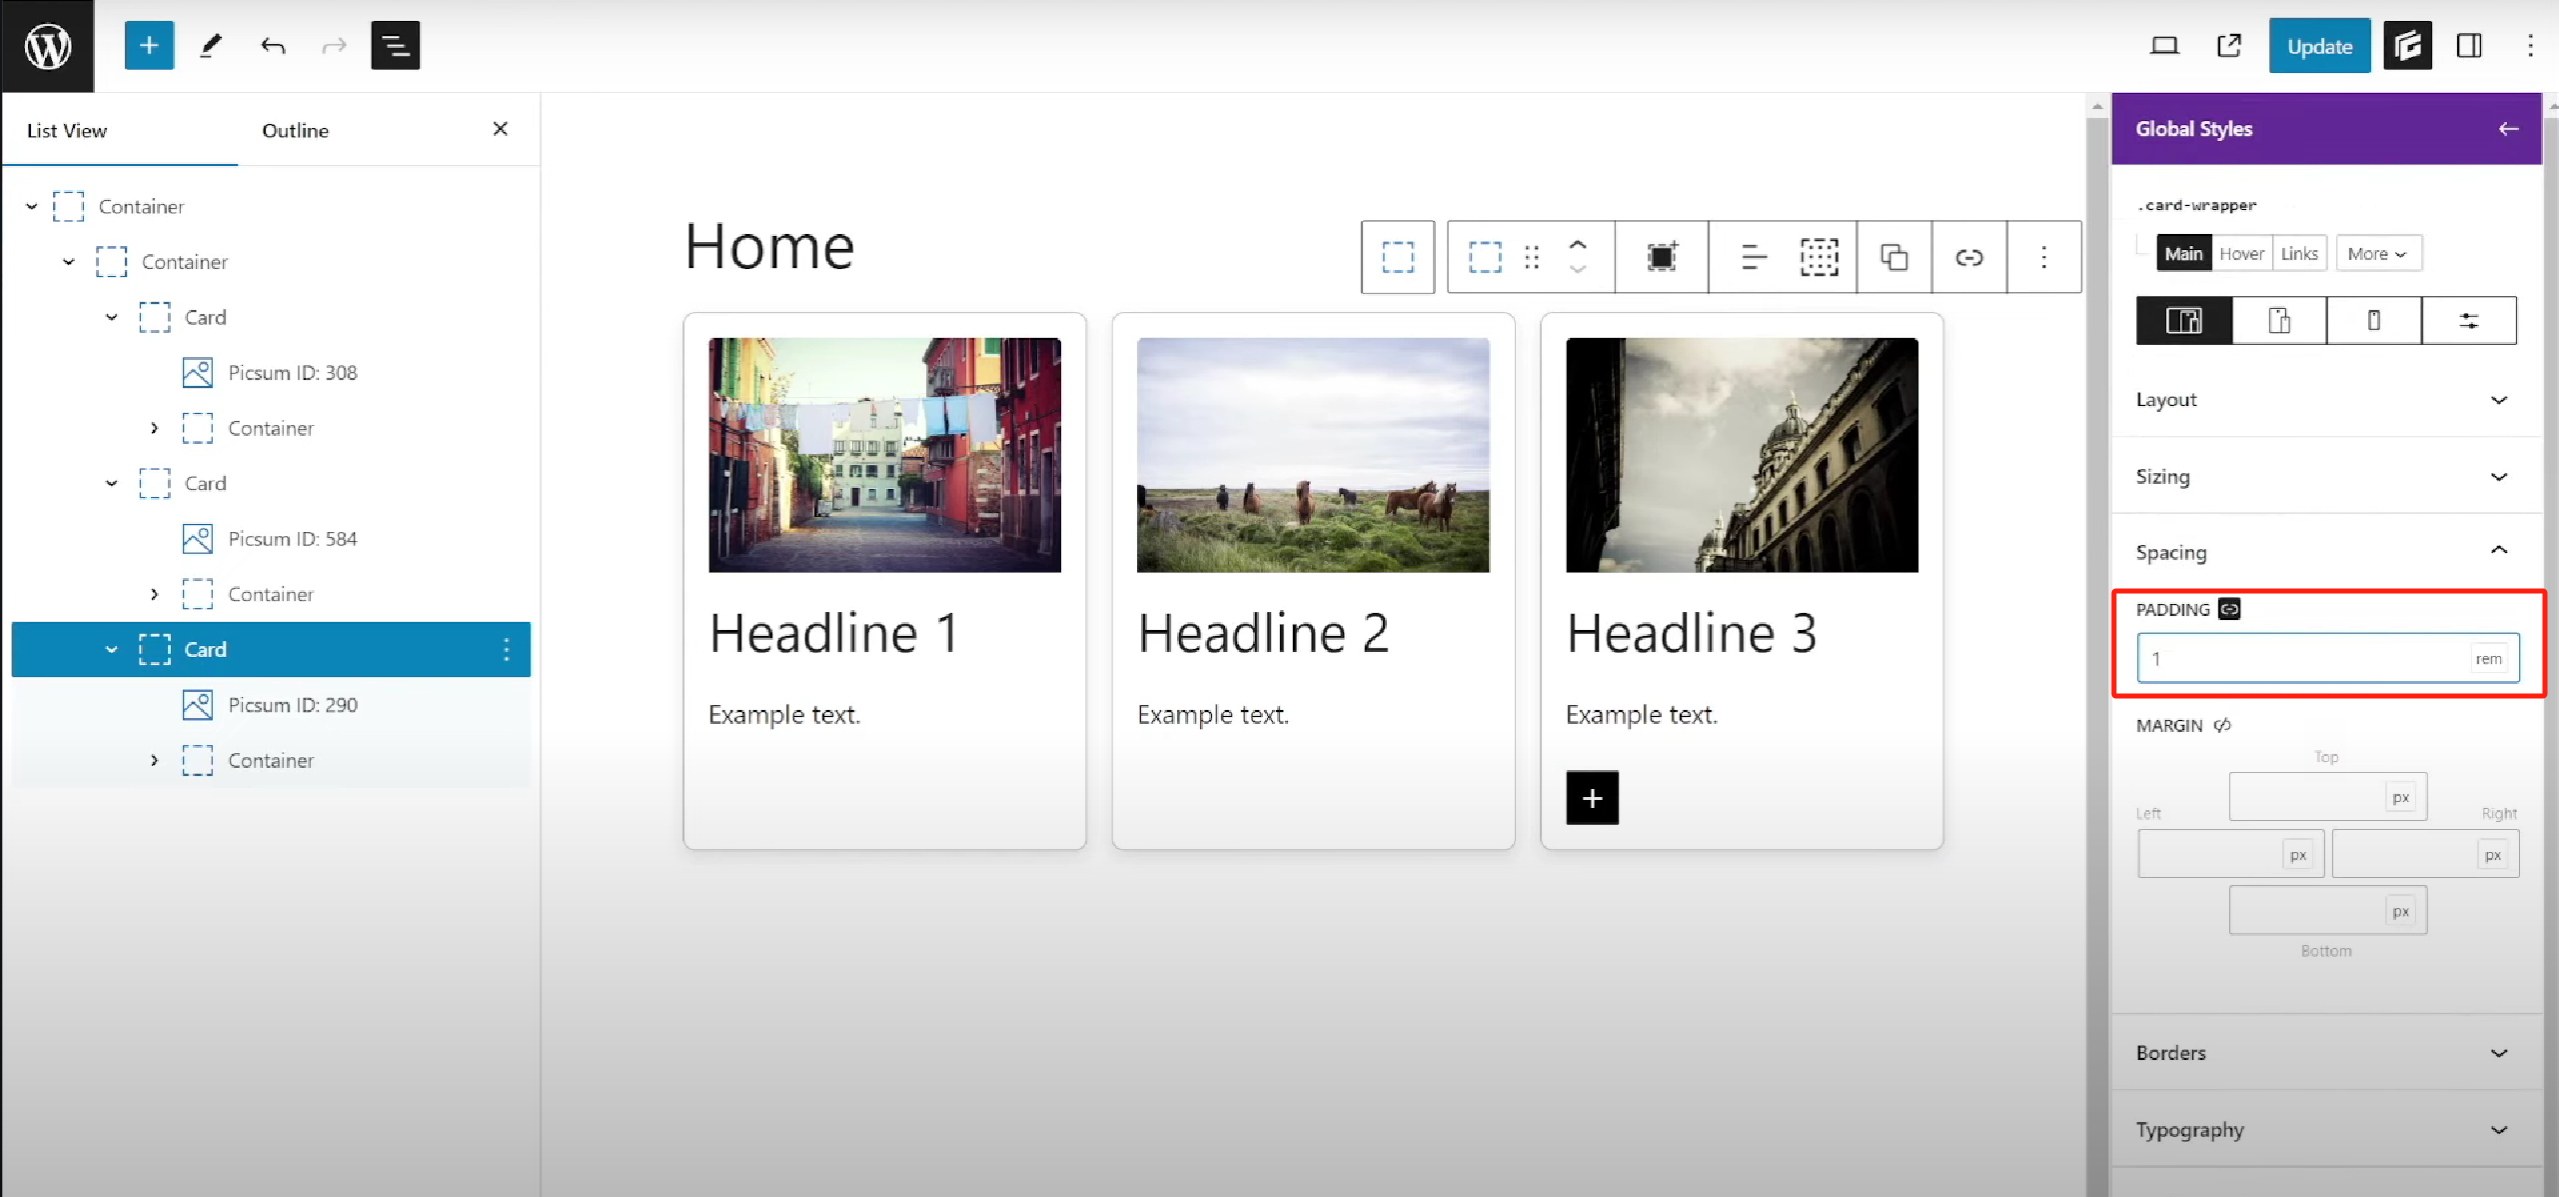Click the padding value input field
The height and width of the screenshot is (1197, 2559).
[x=2300, y=659]
